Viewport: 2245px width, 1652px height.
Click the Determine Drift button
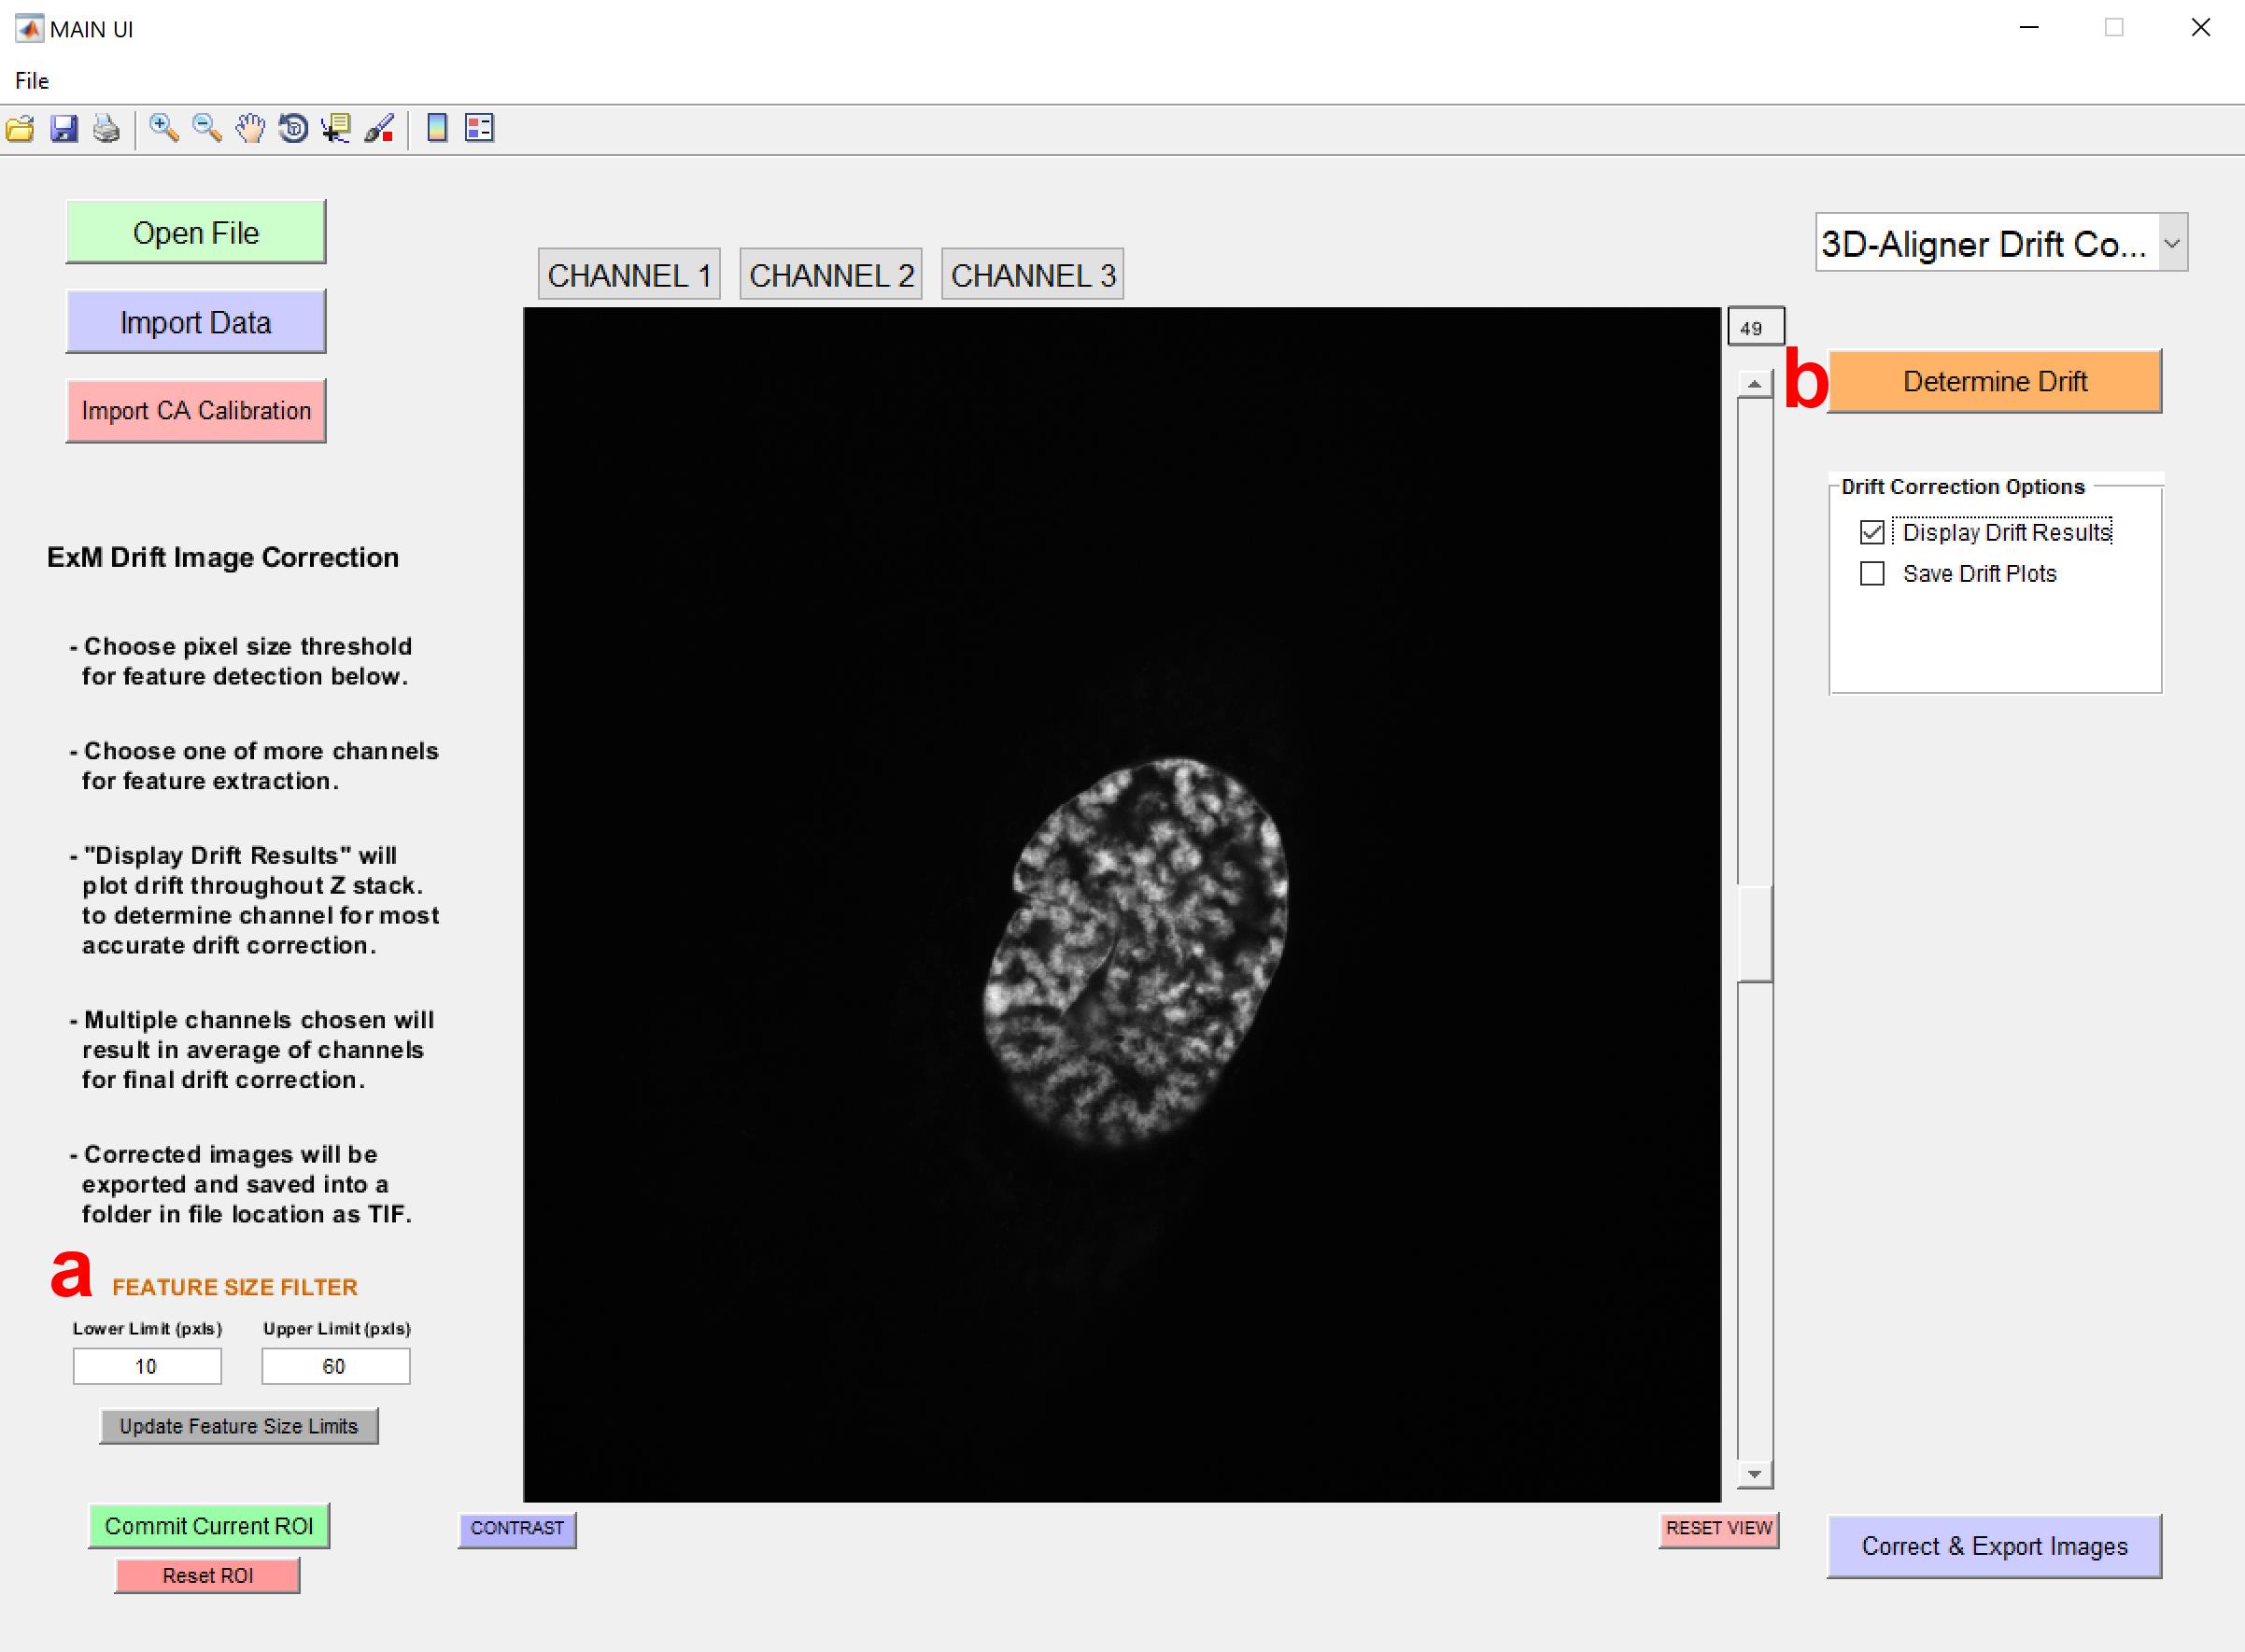pos(1994,381)
